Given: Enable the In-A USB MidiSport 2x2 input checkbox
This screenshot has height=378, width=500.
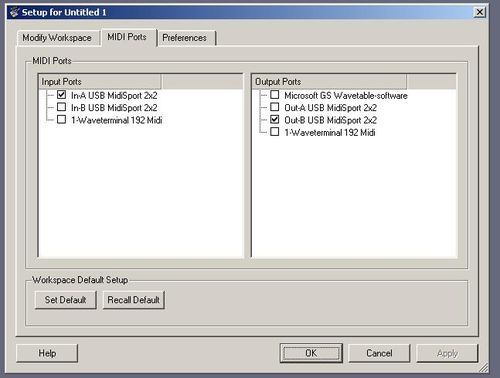Looking at the screenshot, I should point(61,95).
